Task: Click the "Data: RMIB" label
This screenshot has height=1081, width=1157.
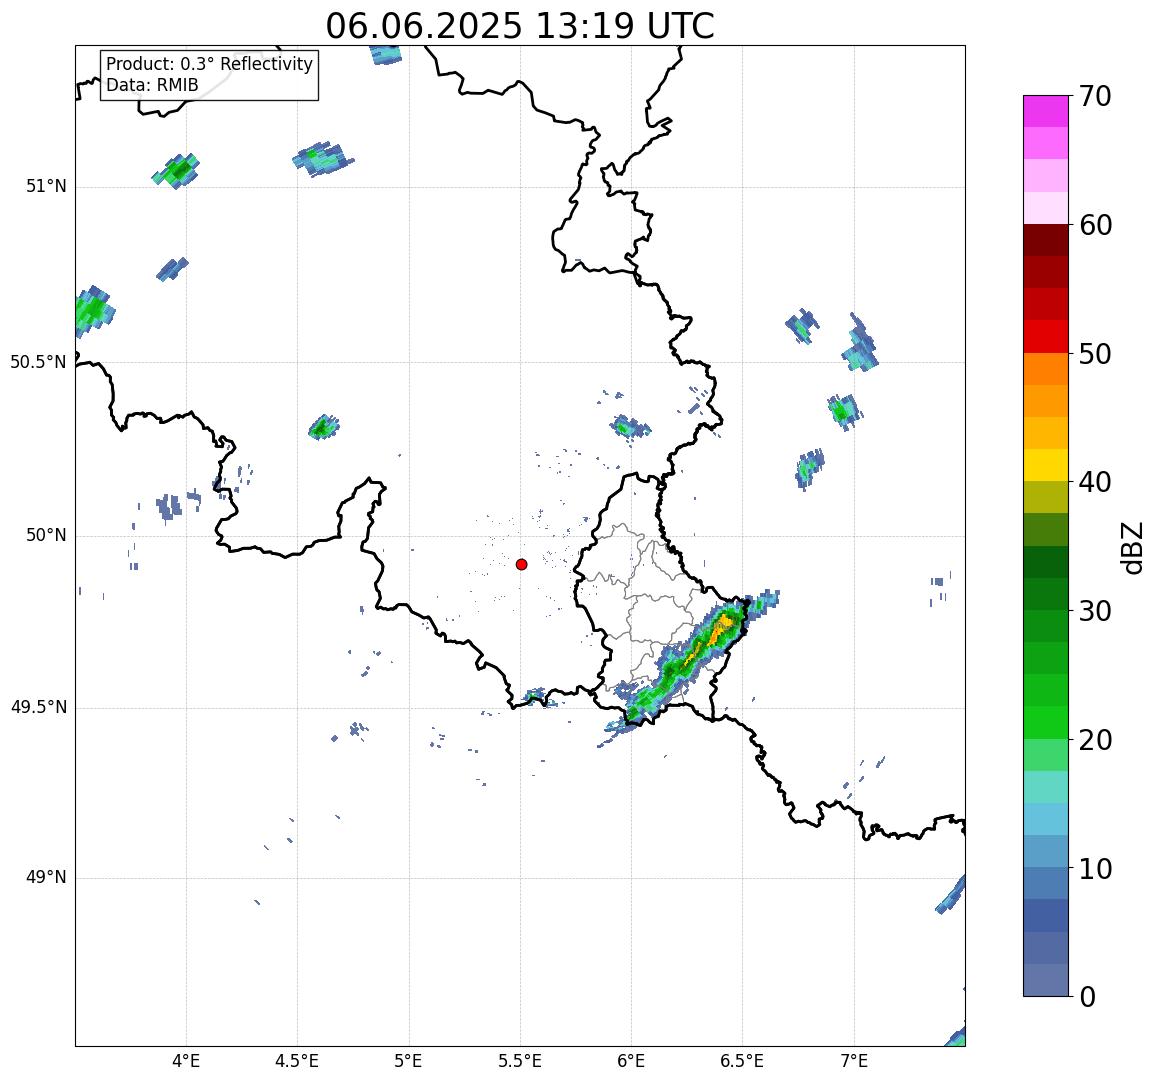Action: click(x=153, y=85)
